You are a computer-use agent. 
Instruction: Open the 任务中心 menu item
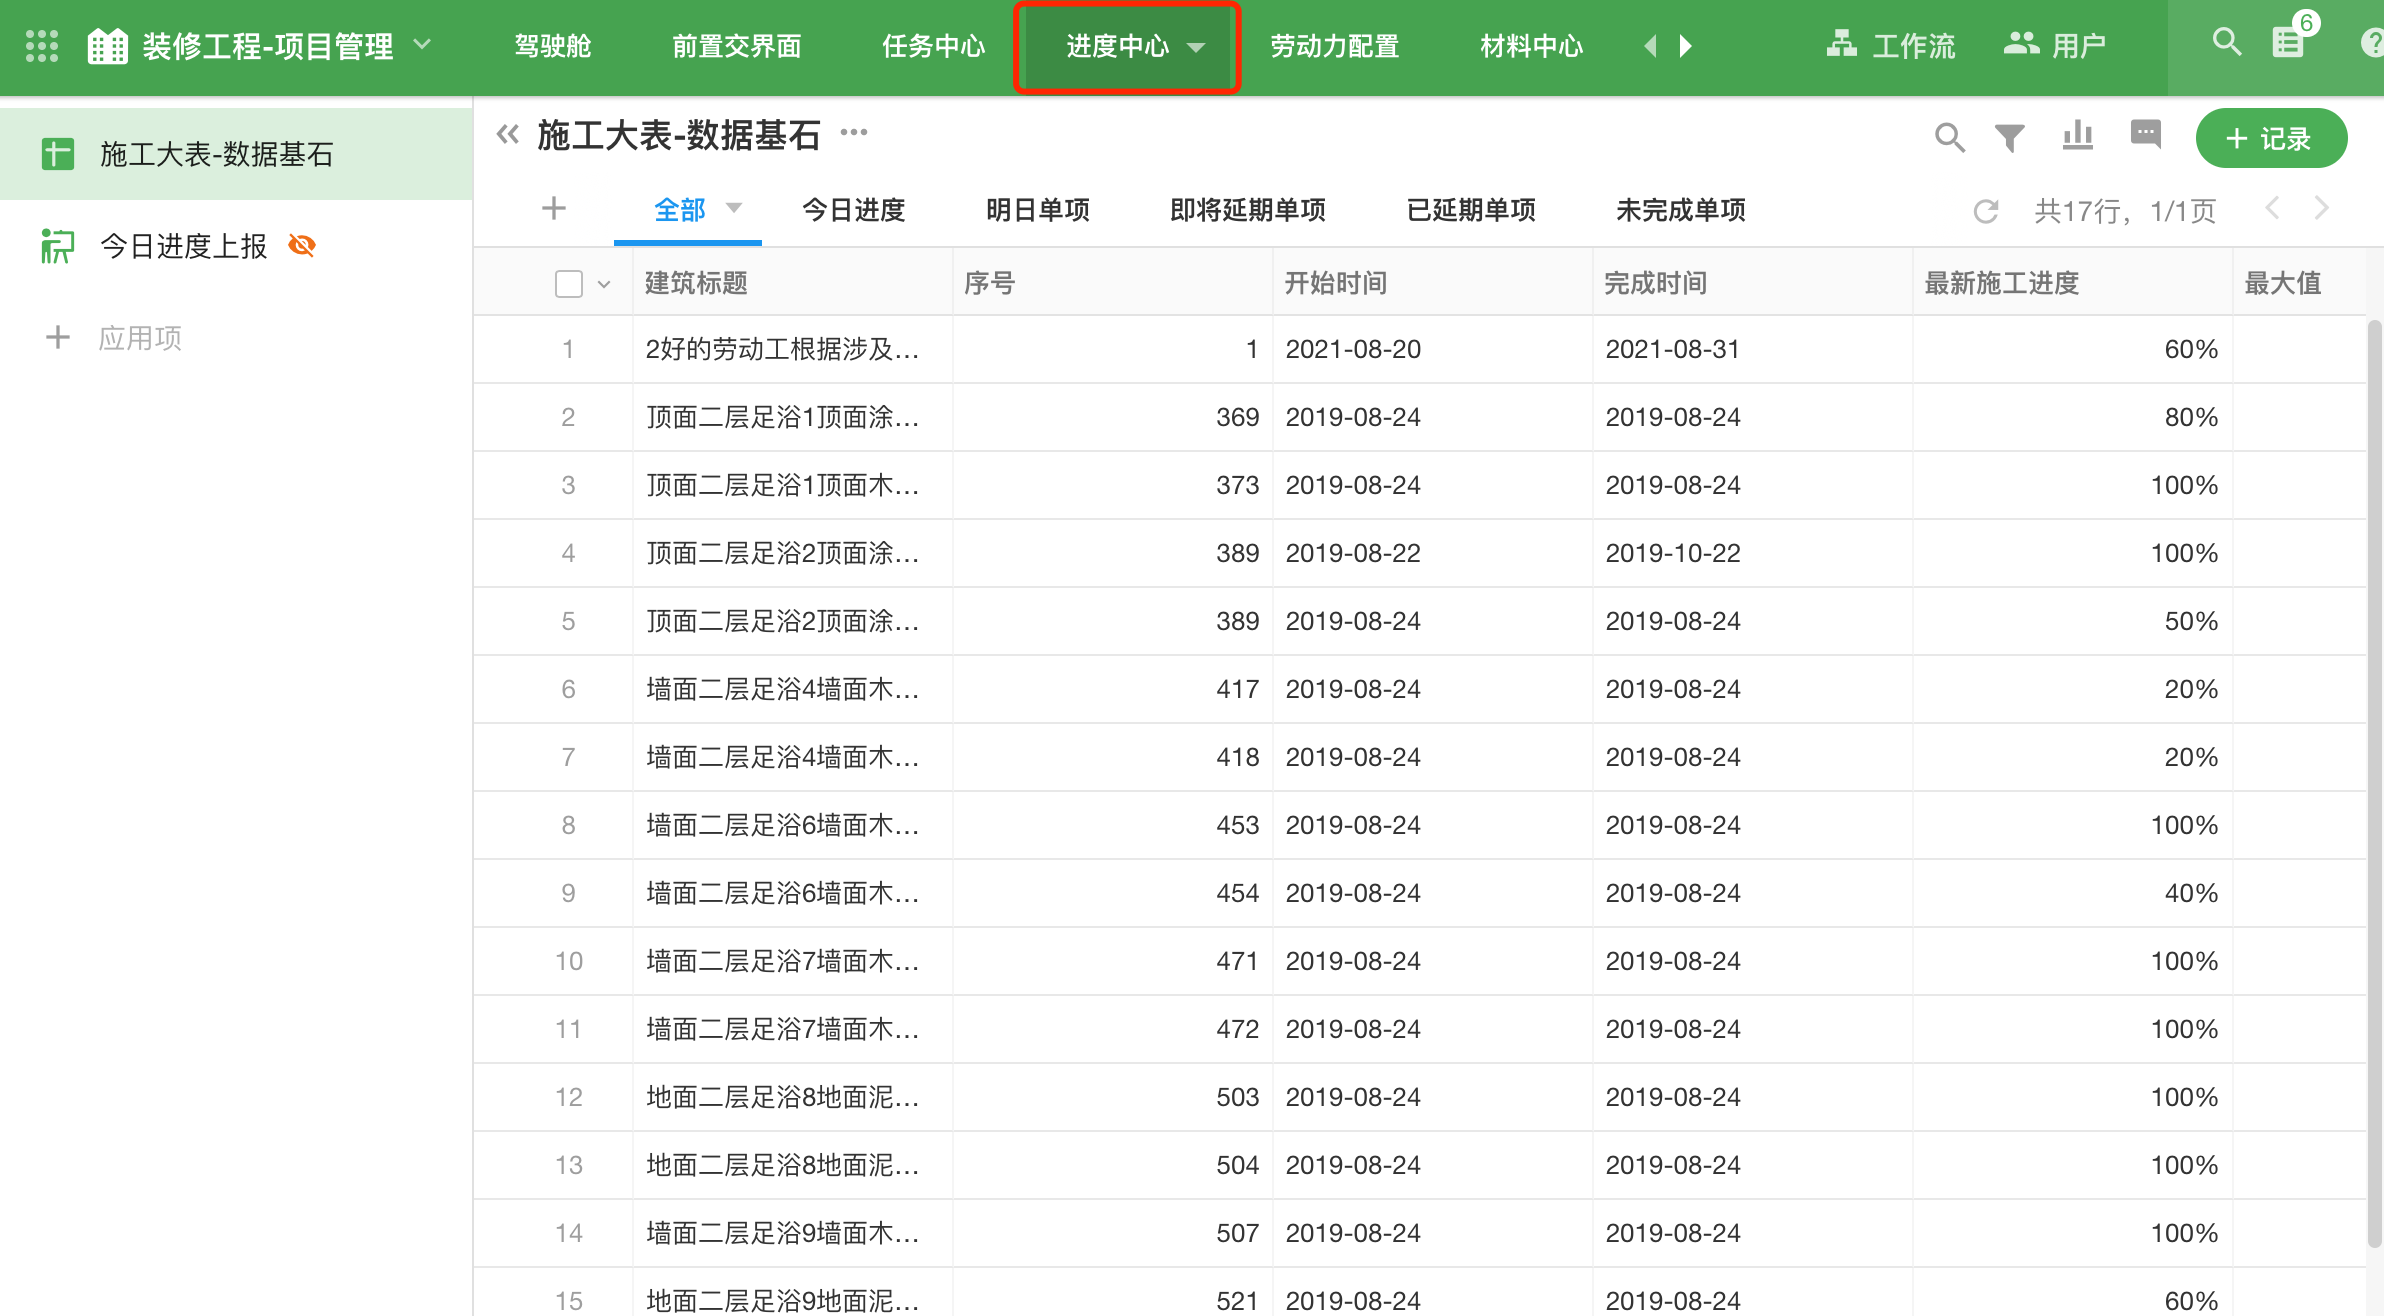(933, 46)
